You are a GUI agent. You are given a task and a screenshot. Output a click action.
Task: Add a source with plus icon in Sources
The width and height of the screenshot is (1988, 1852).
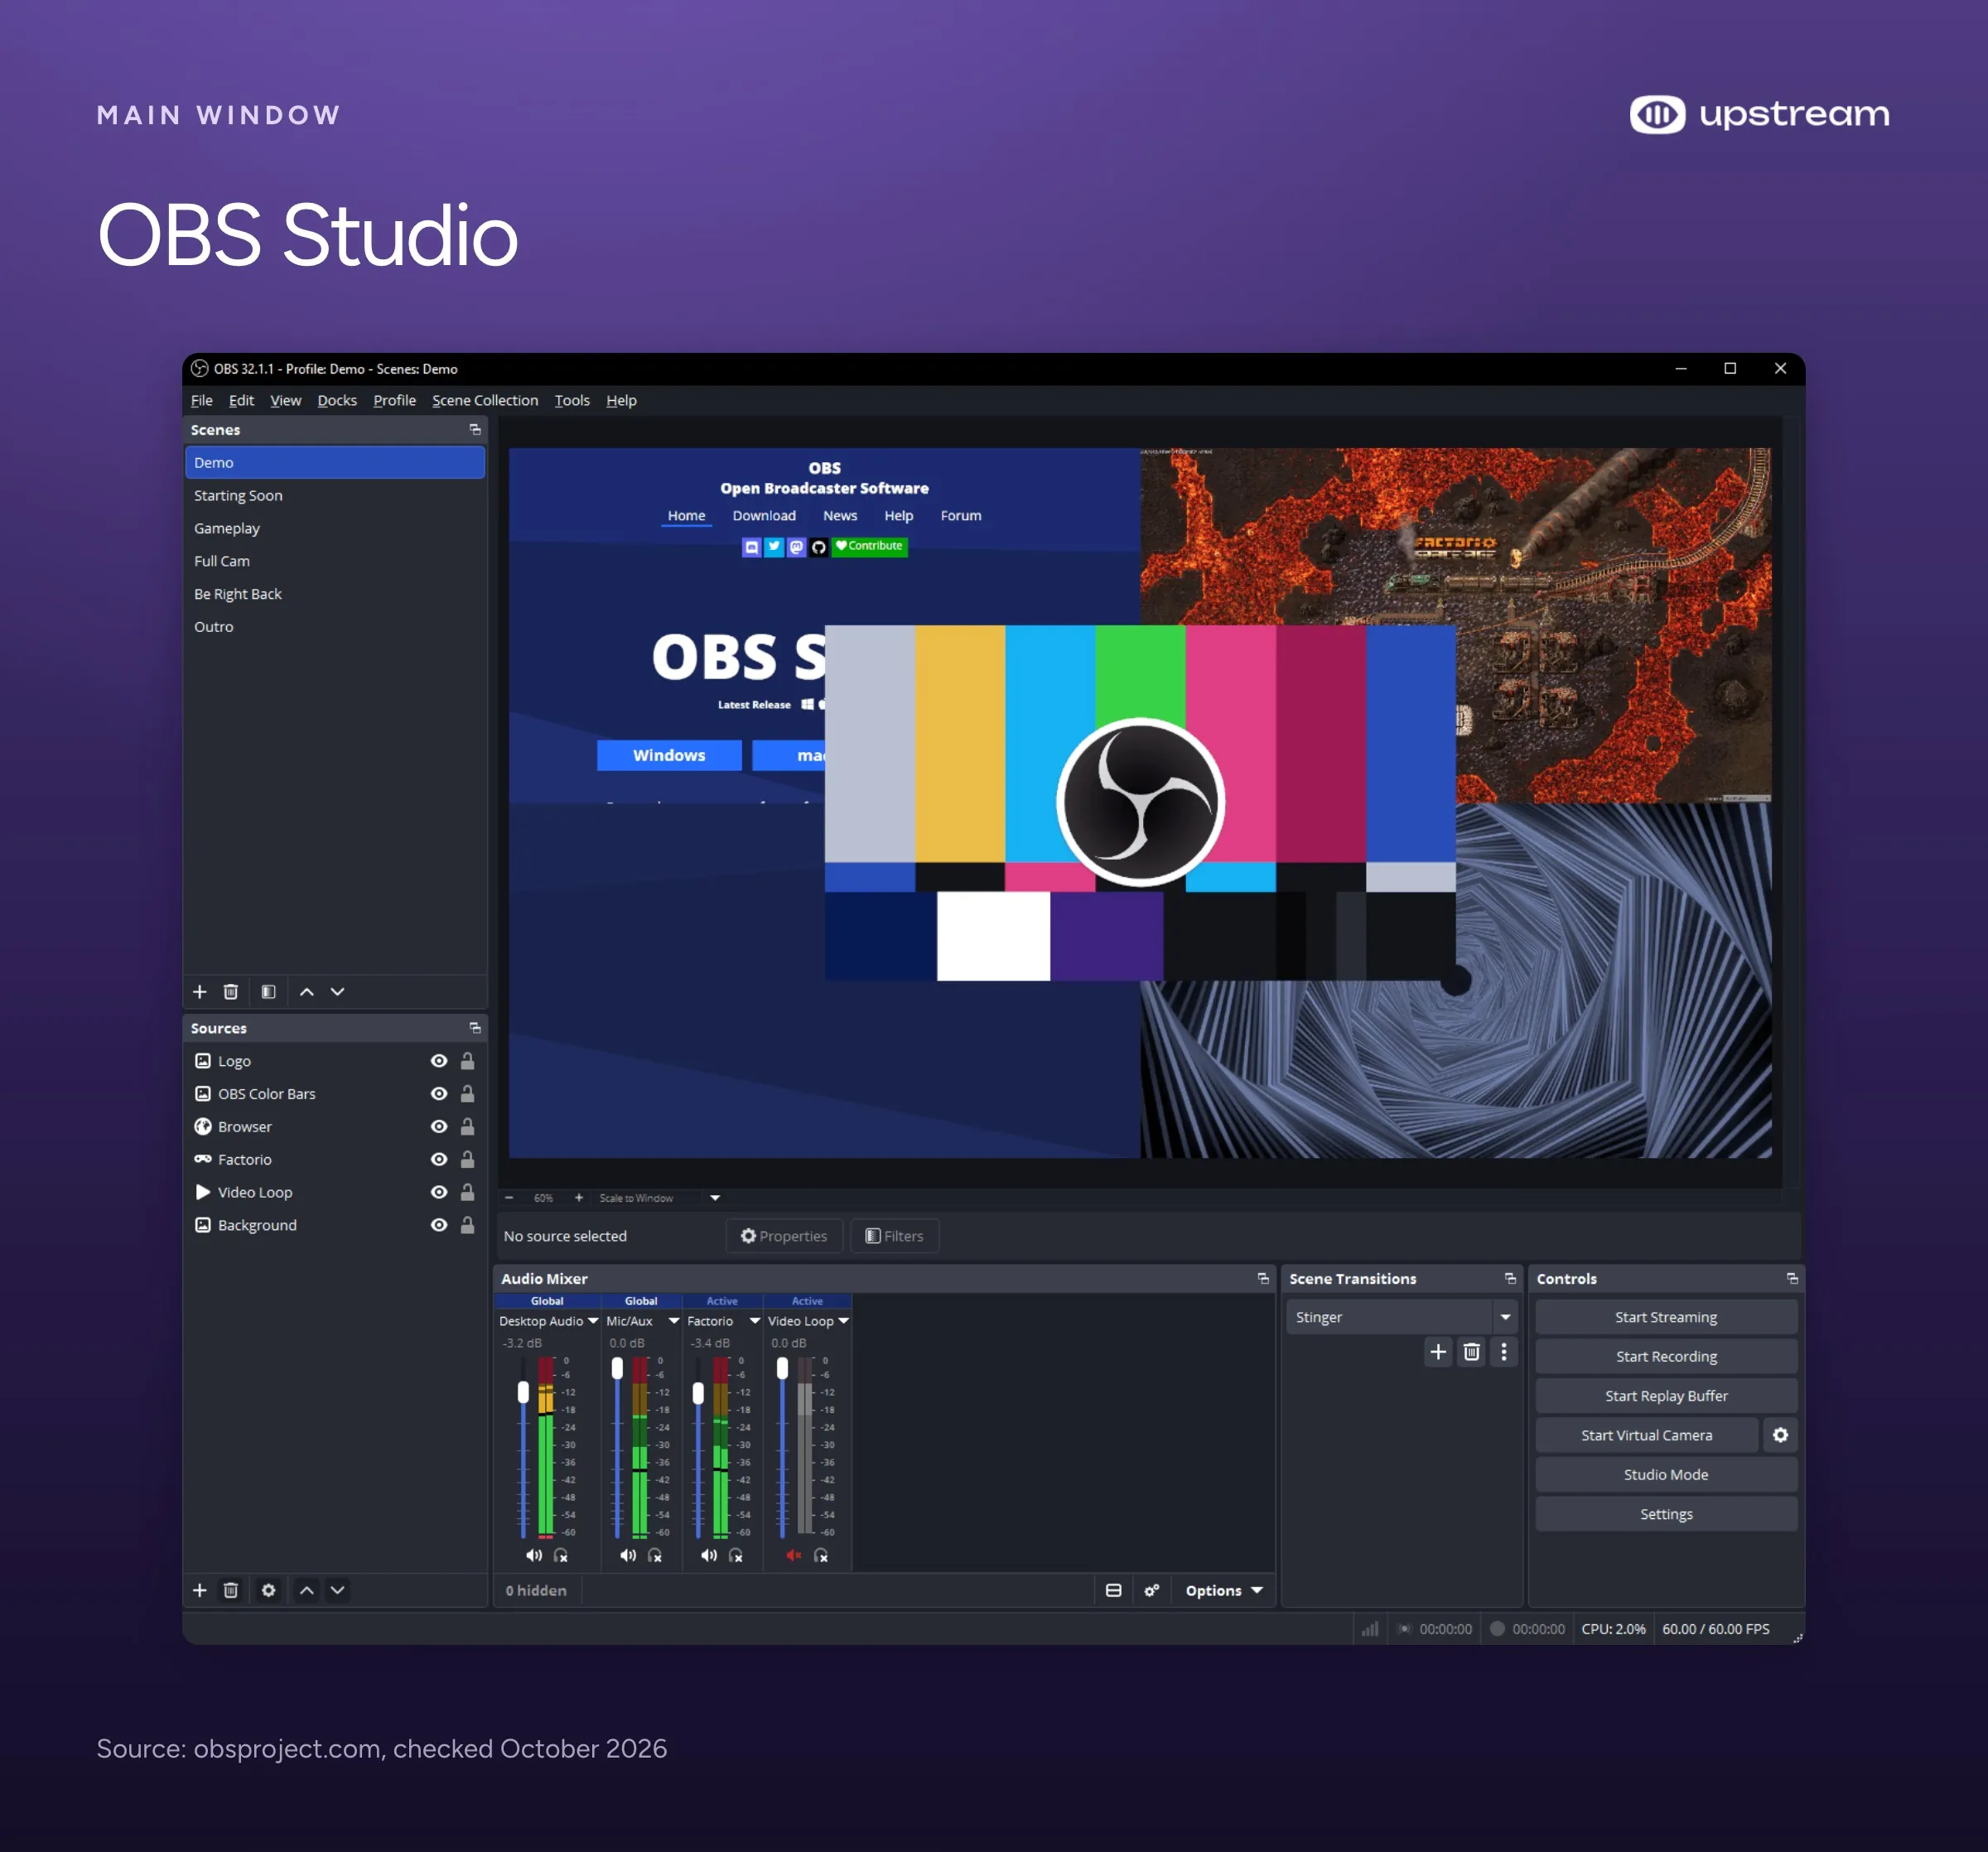[200, 1590]
